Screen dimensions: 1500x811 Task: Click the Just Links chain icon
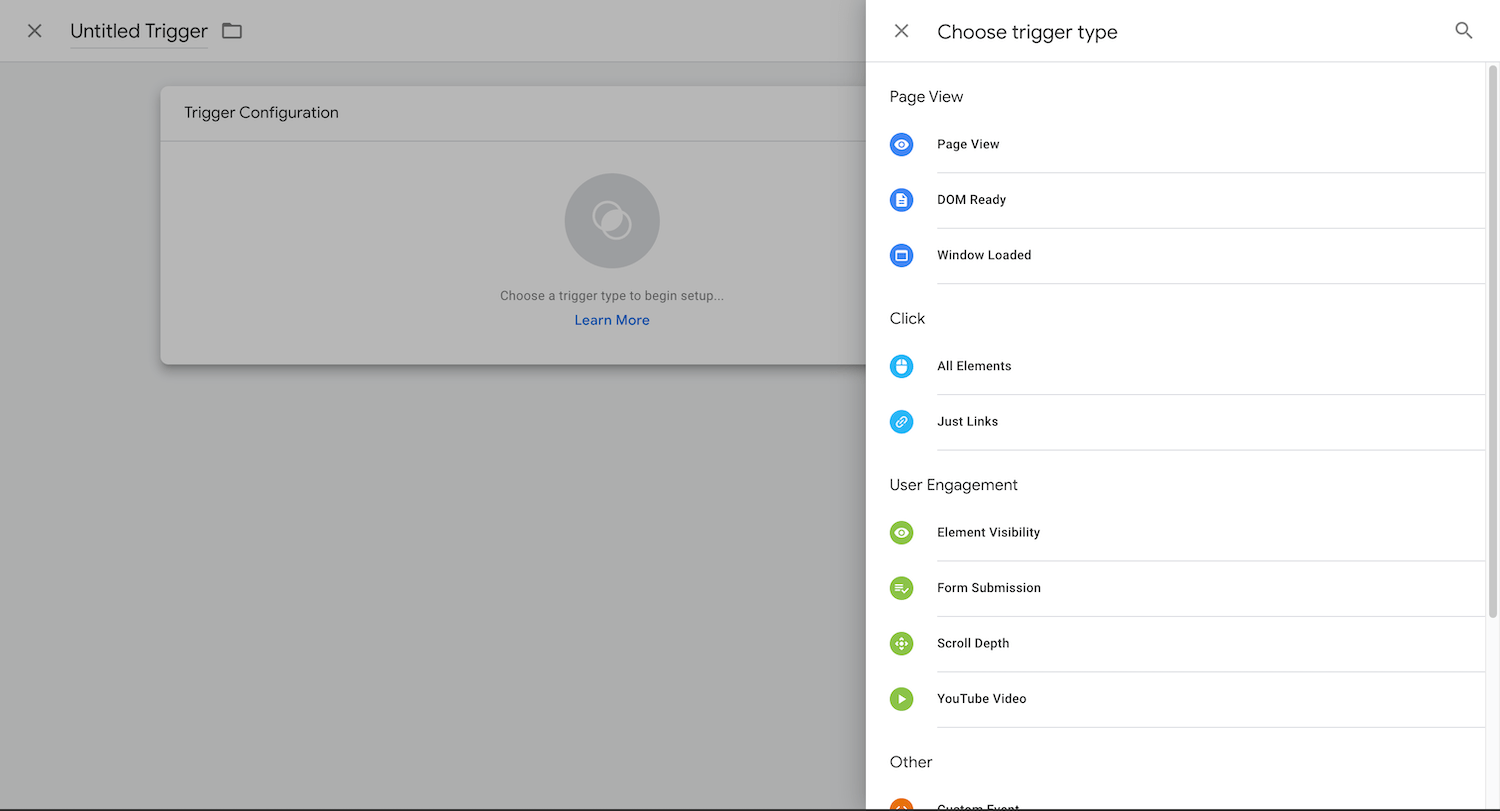point(901,422)
